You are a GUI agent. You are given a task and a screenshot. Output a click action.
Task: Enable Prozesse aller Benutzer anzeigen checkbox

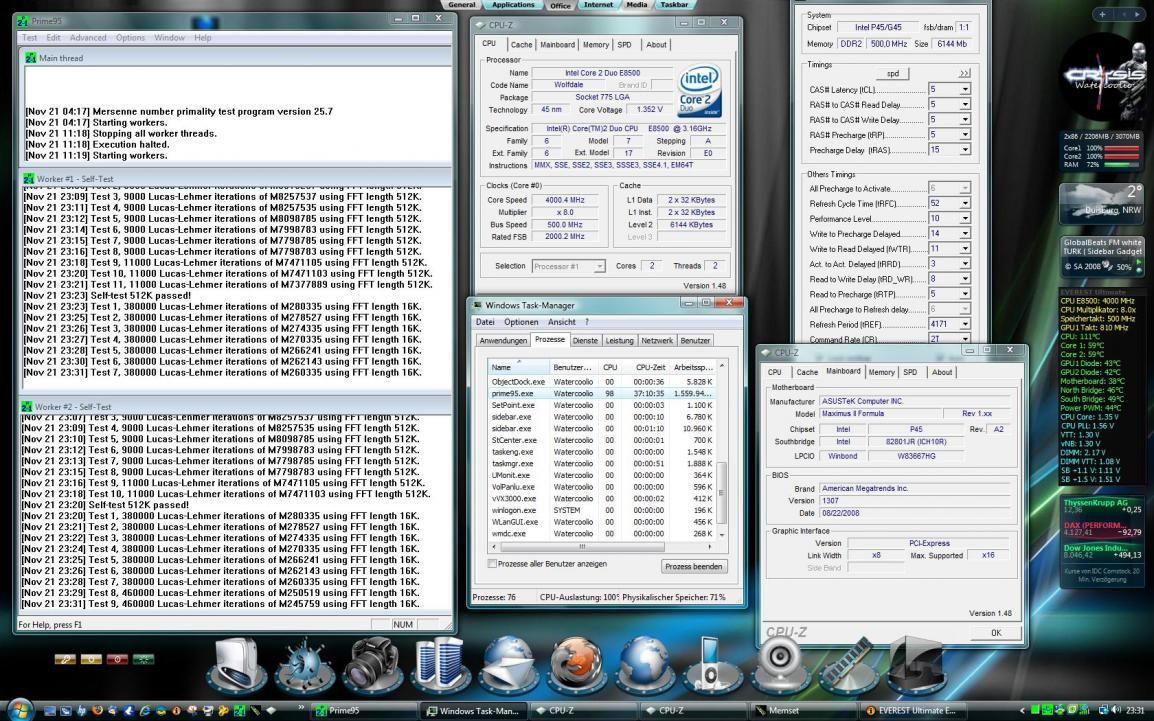(x=492, y=564)
